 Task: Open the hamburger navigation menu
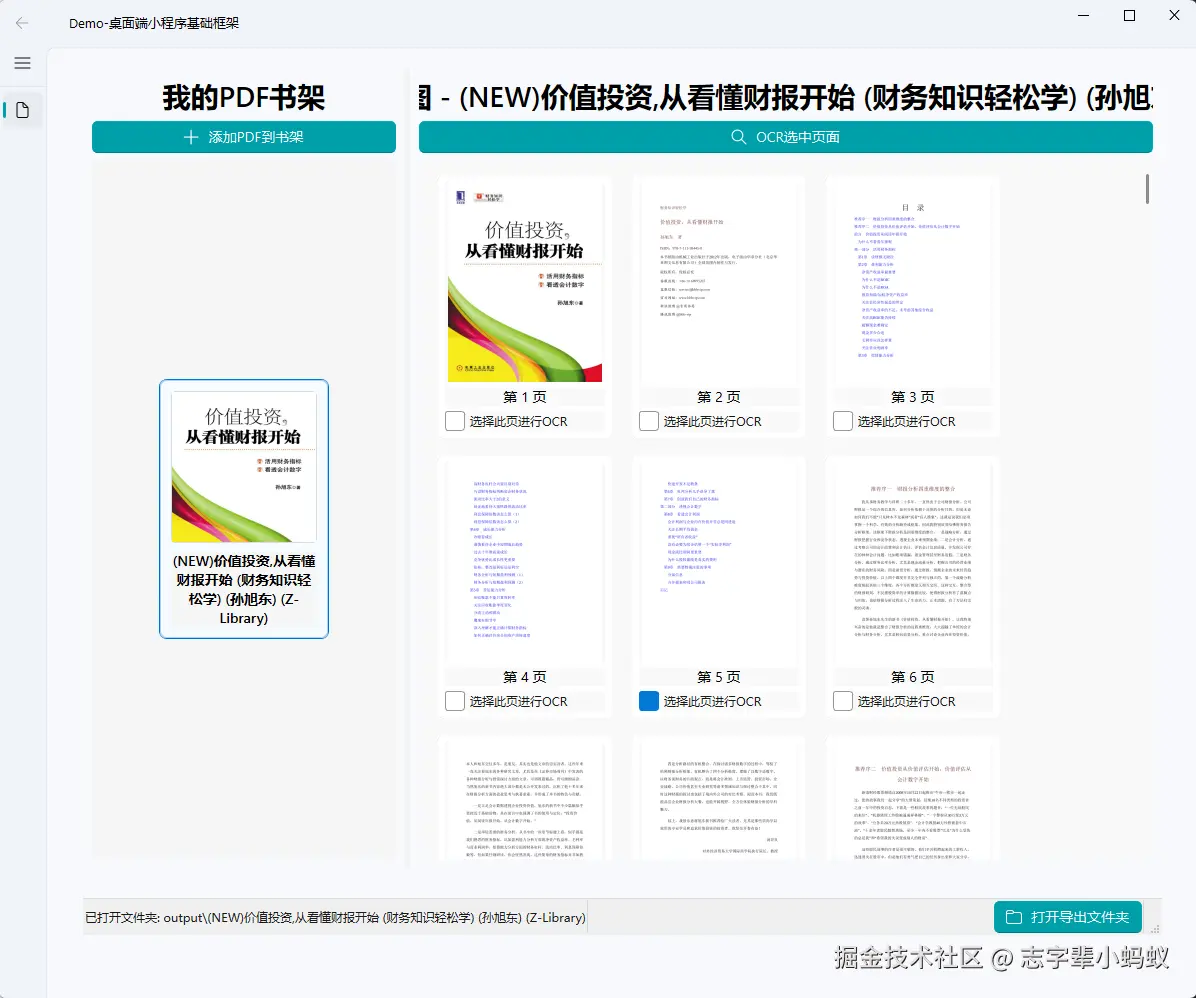coord(22,63)
